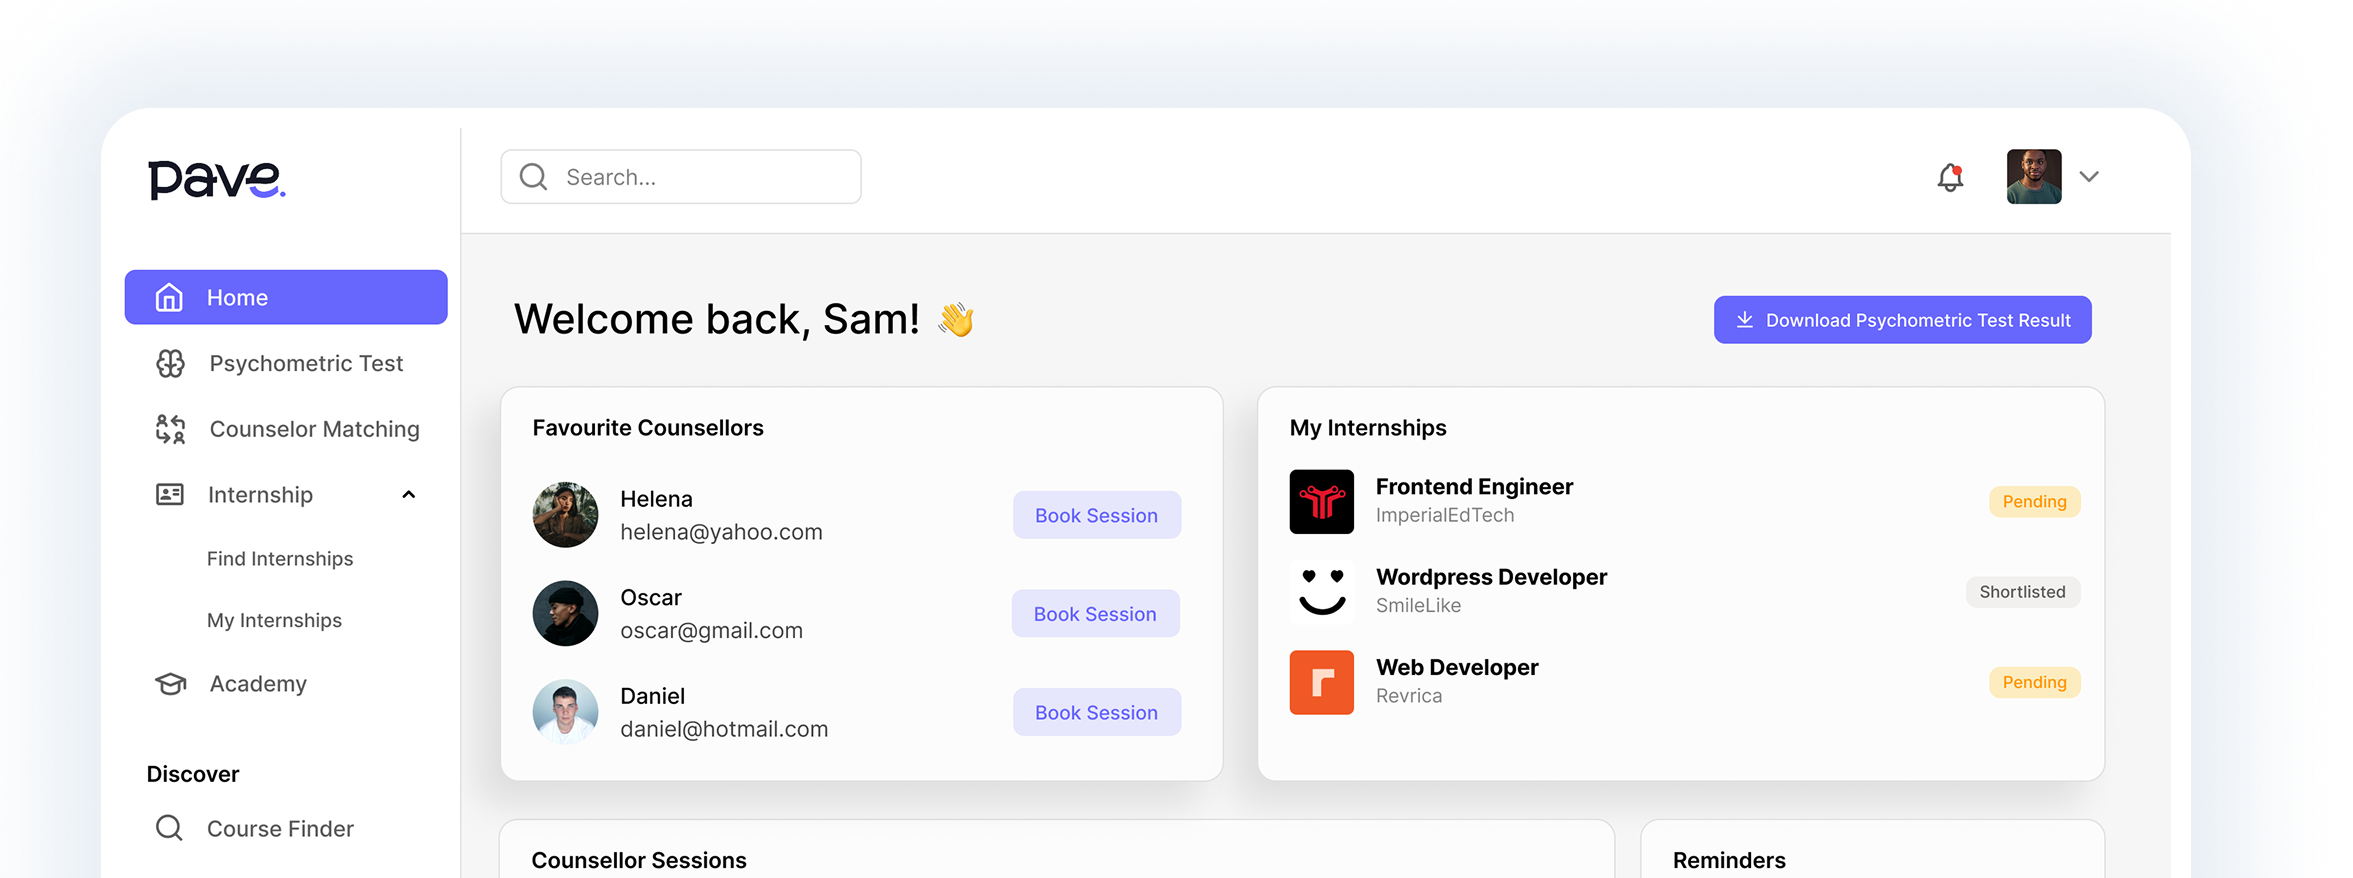Image resolution: width=2353 pixels, height=878 pixels.
Task: Open the Internship menu item
Action: pyautogui.click(x=260, y=495)
